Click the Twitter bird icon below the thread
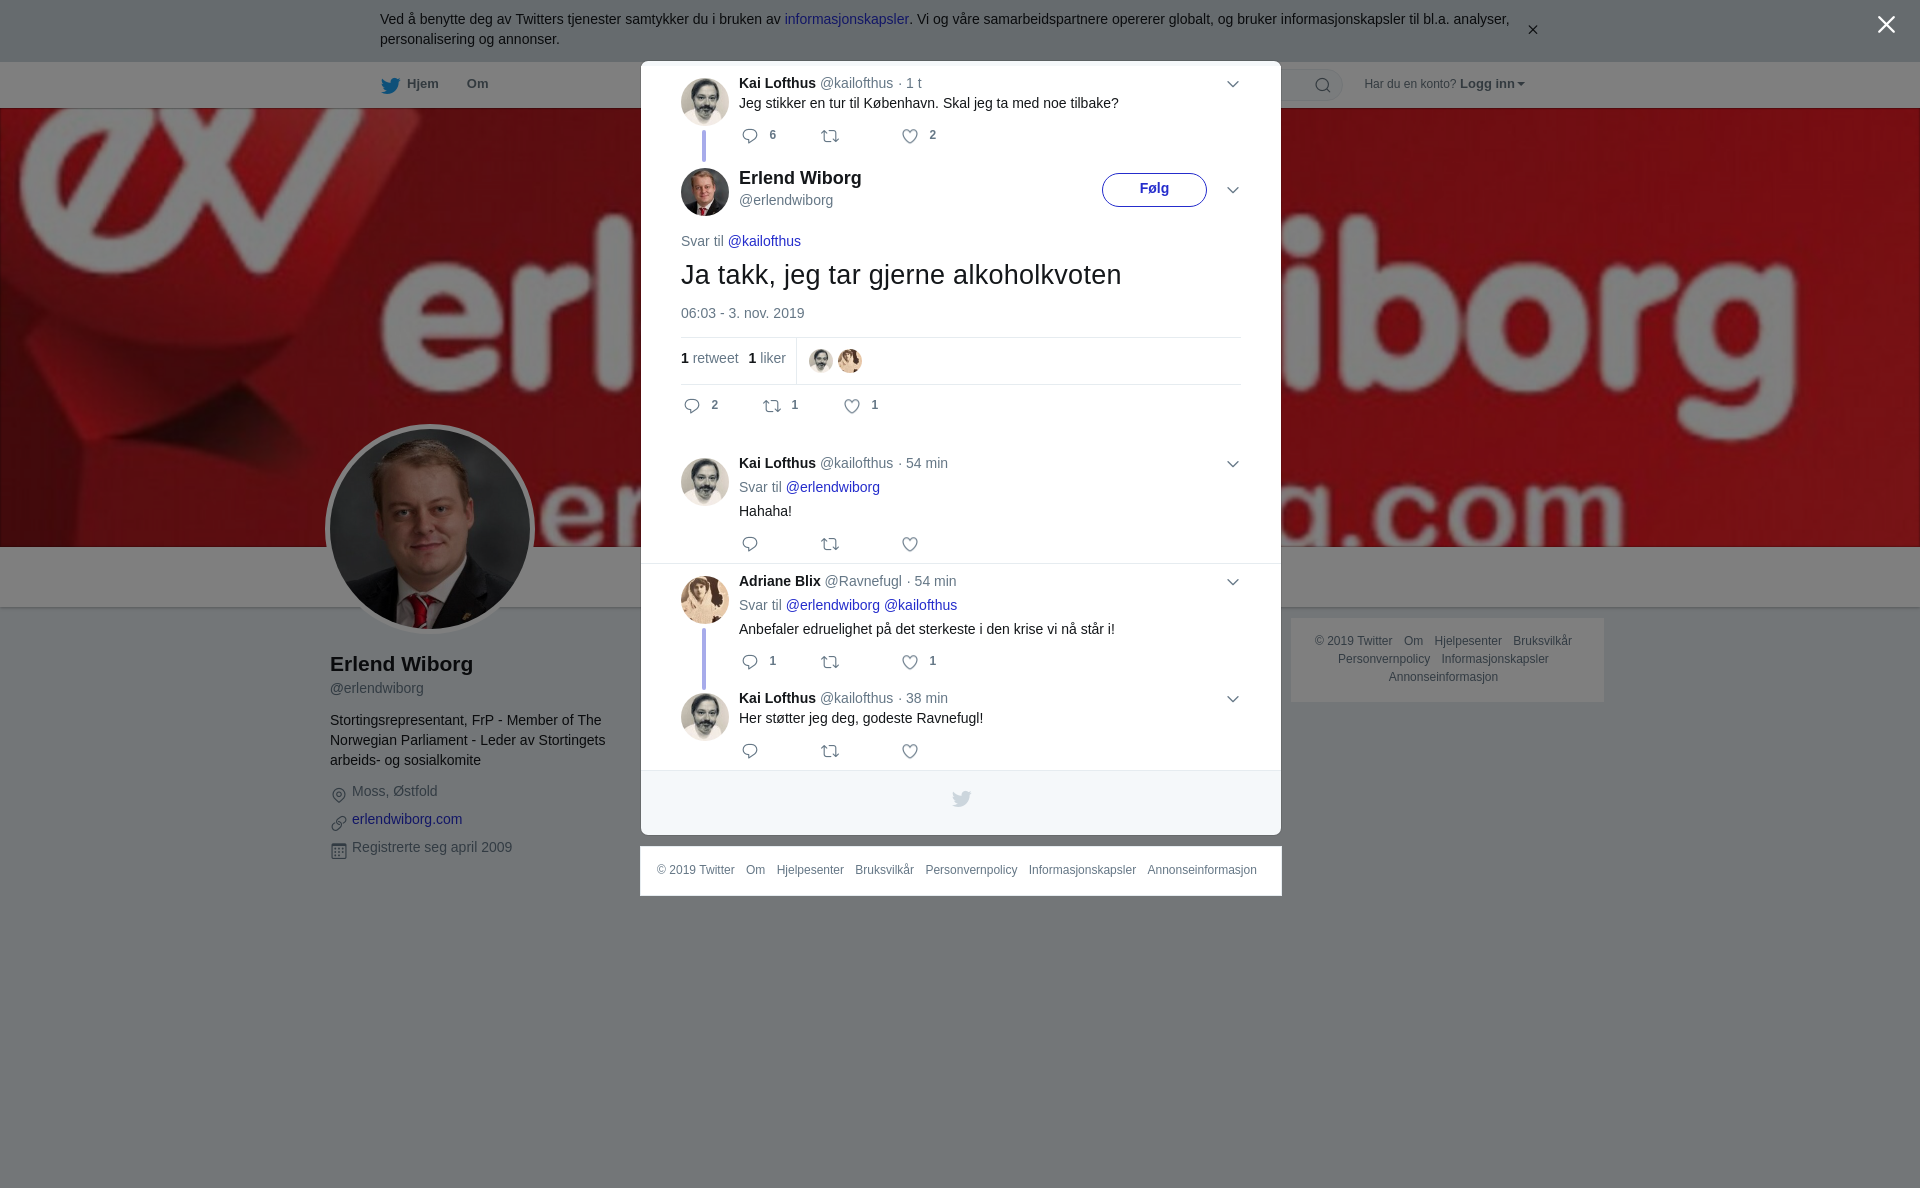This screenshot has width=1920, height=1188. pos(961,799)
